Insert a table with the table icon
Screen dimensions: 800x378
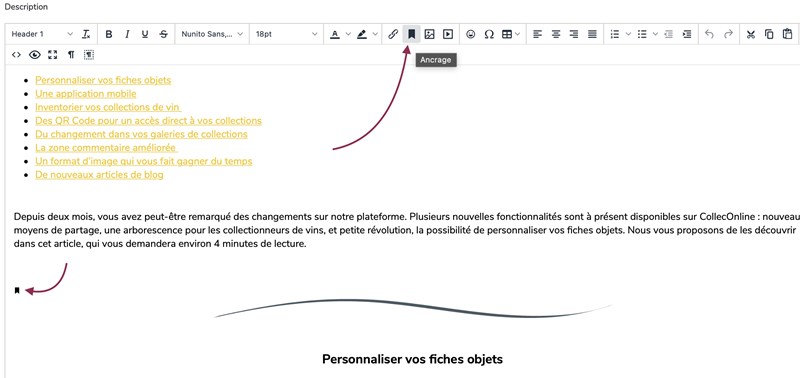point(507,34)
